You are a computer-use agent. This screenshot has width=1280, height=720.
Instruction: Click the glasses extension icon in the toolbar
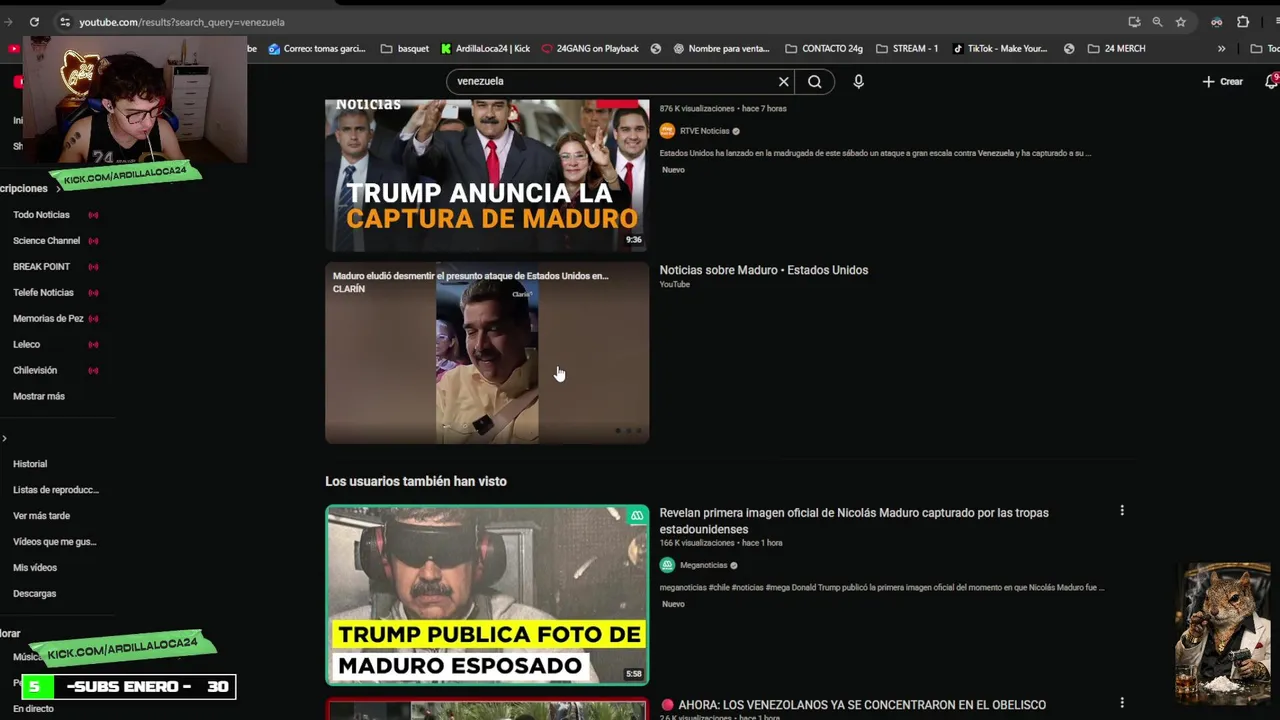tap(1216, 22)
